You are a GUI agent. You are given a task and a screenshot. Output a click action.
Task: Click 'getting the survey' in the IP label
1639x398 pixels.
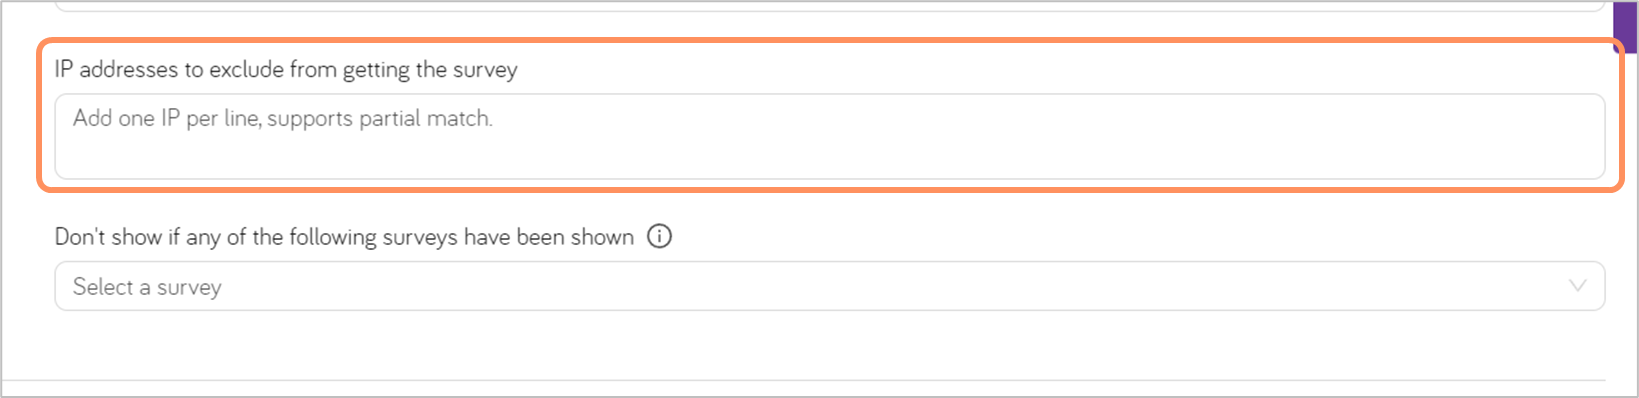coord(430,69)
